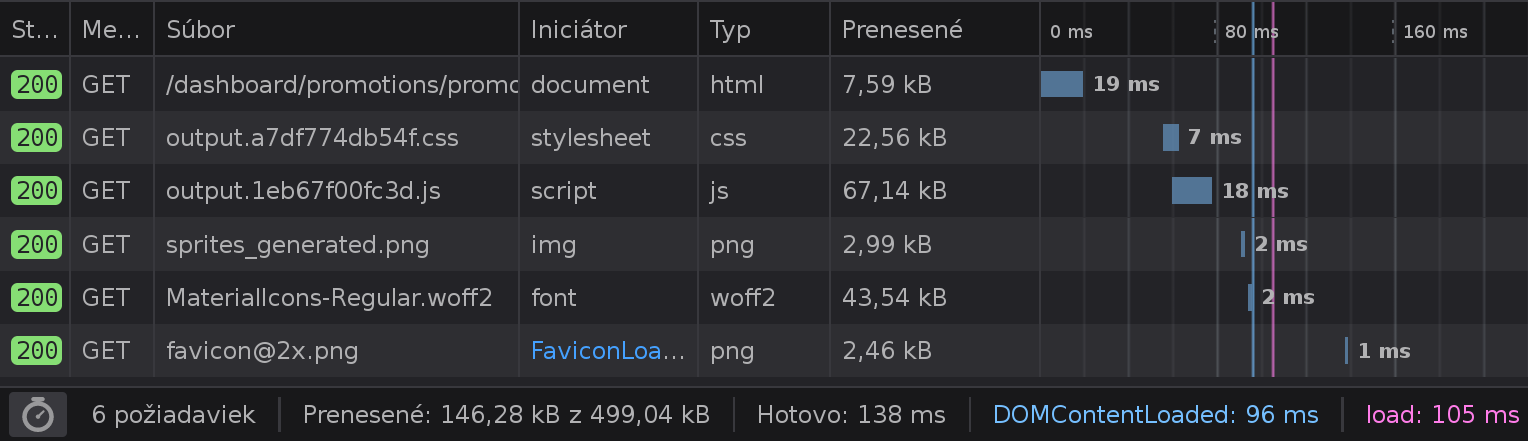Click the load: 105 ms label
The height and width of the screenshot is (441, 1528).
(x=1443, y=414)
